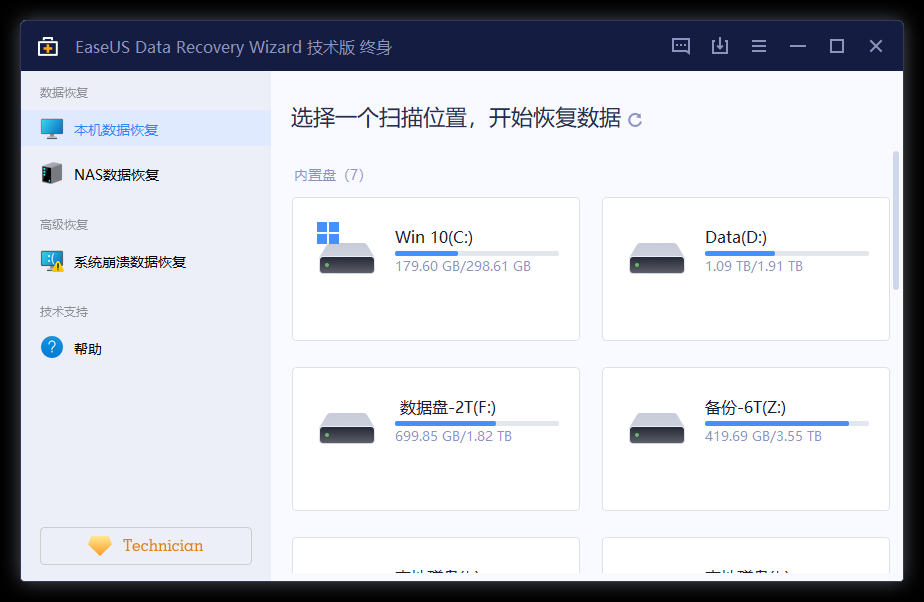Select NAS数据恢复 in the sidebar
Screen dimensions: 924x602
pos(146,174)
